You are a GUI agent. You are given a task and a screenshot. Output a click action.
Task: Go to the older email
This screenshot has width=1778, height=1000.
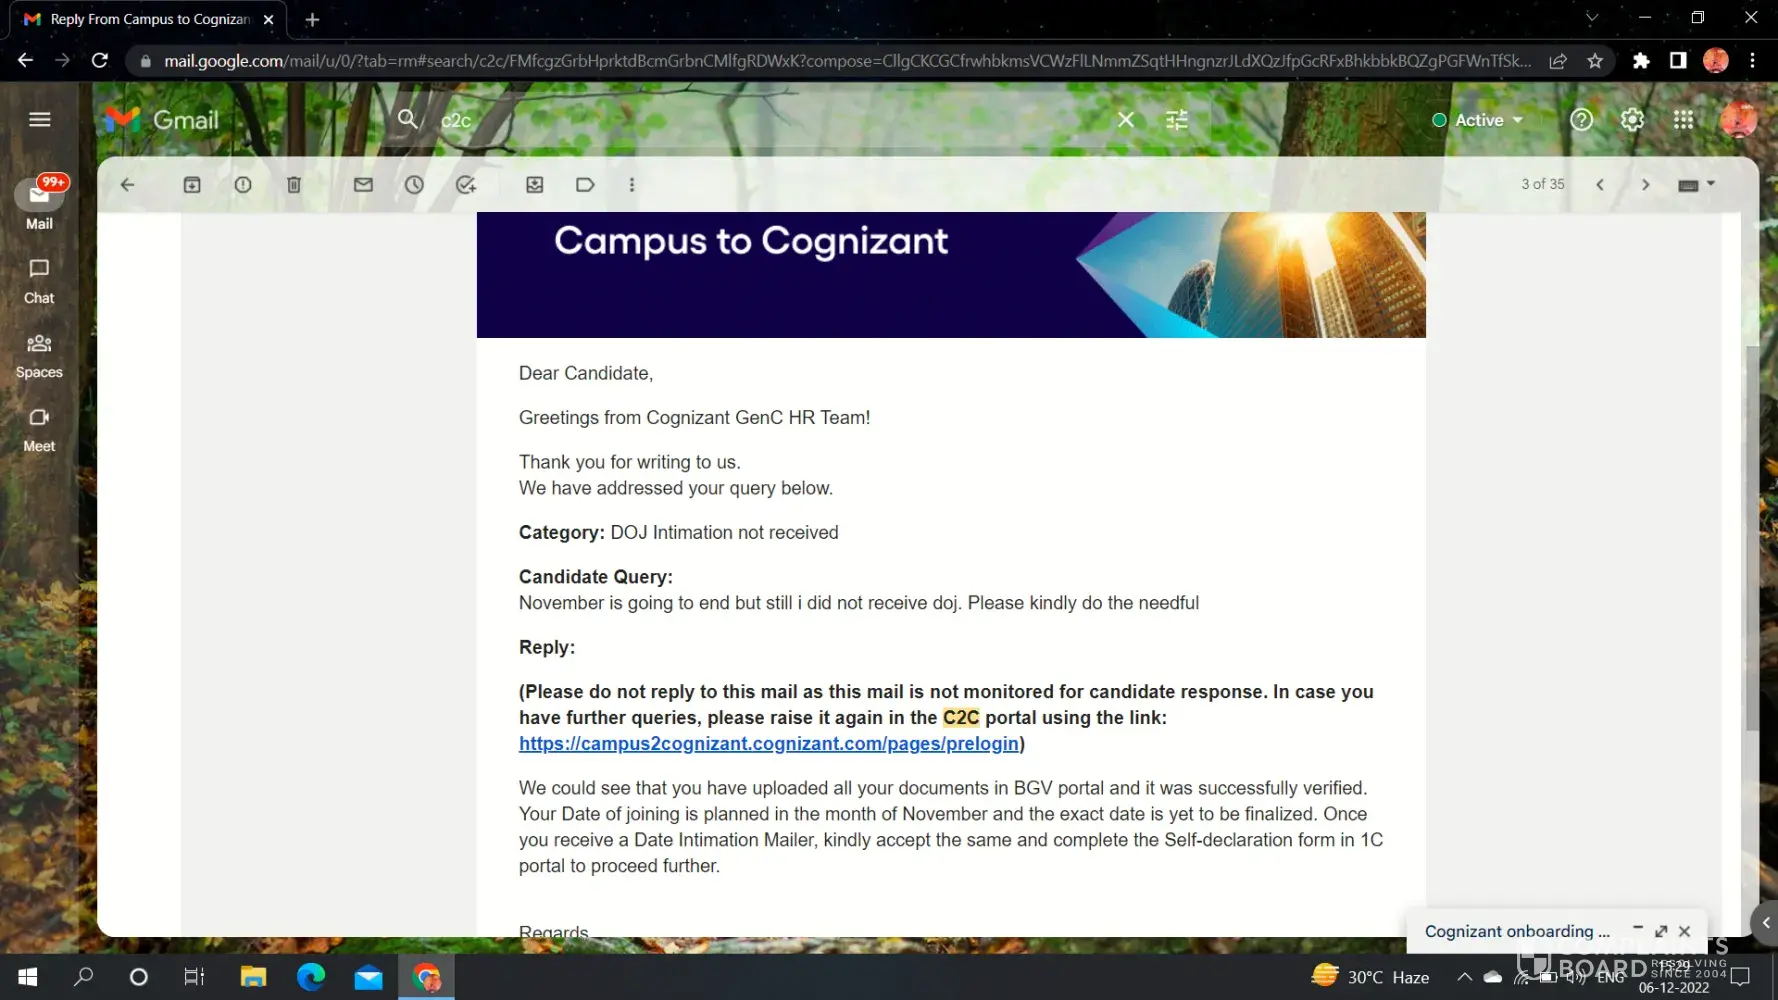pyautogui.click(x=1646, y=185)
